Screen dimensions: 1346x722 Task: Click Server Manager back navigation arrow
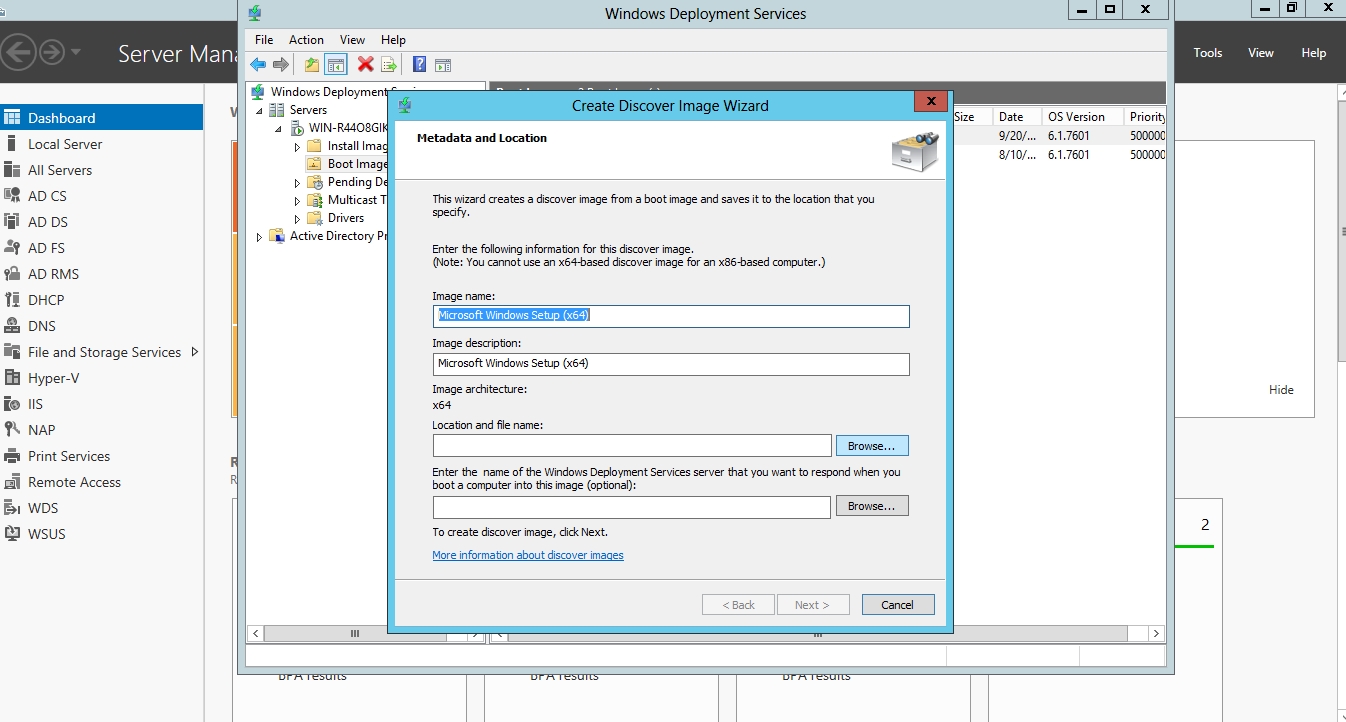pos(19,52)
